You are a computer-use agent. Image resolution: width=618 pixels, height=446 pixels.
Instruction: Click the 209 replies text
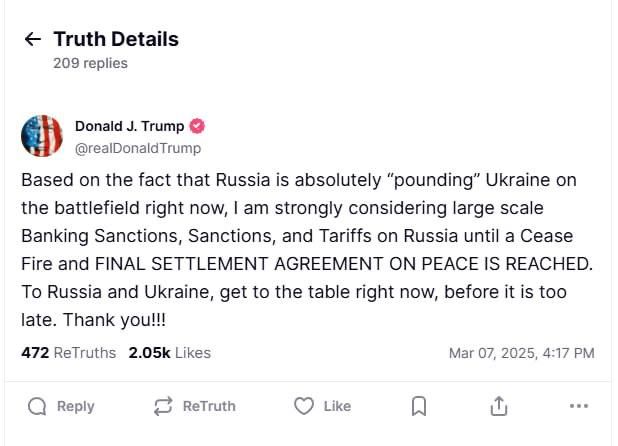[x=90, y=63]
